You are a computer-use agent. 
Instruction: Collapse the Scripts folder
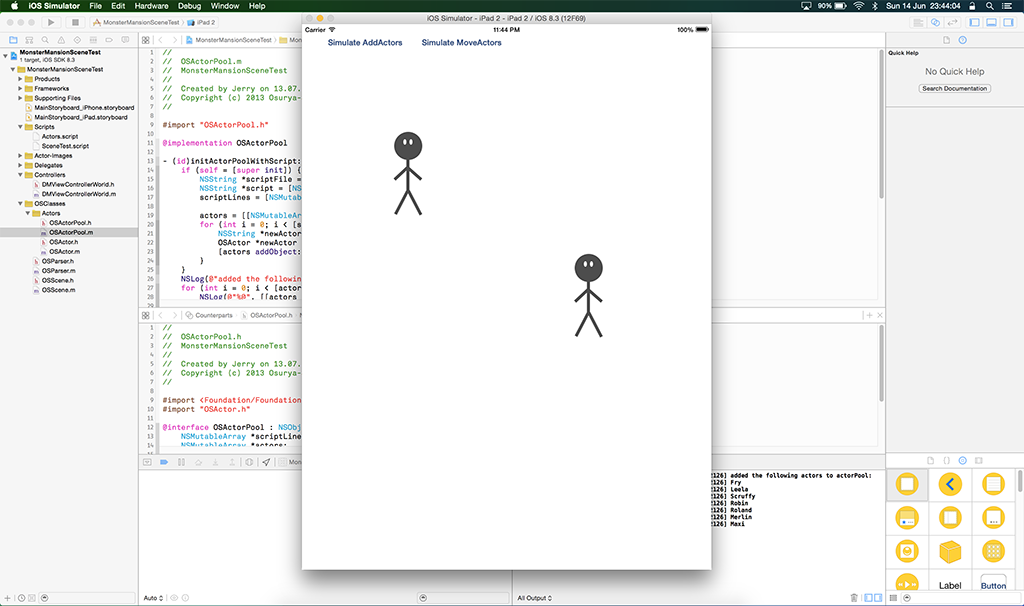[x=20, y=127]
